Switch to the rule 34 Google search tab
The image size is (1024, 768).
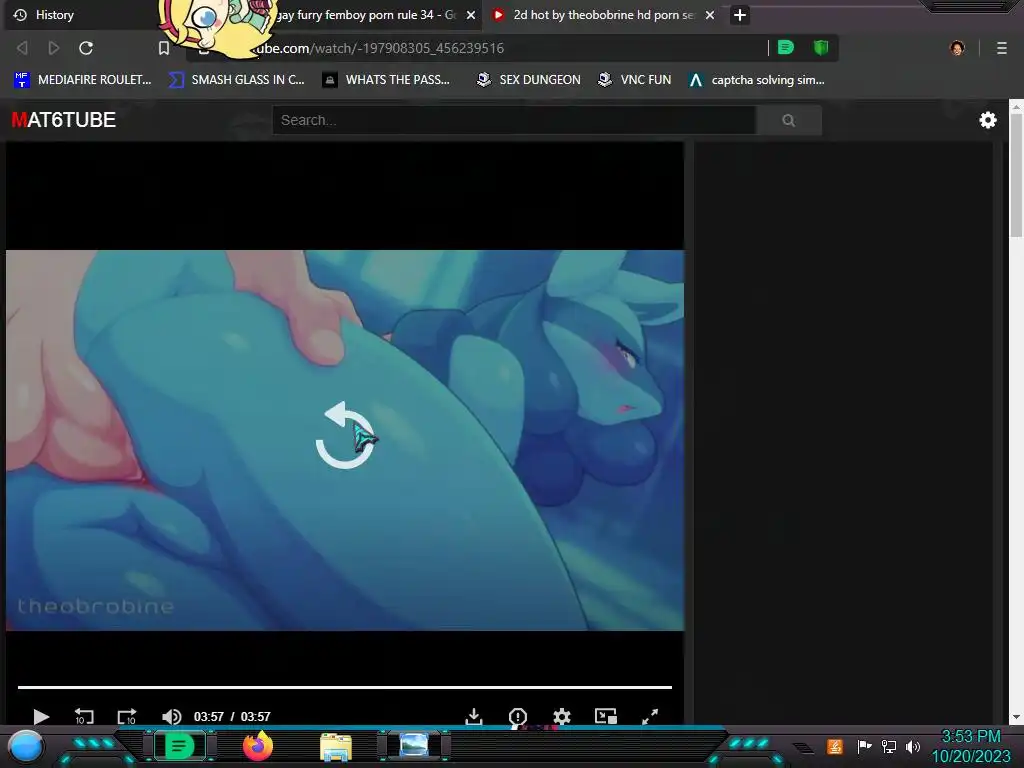[366, 15]
